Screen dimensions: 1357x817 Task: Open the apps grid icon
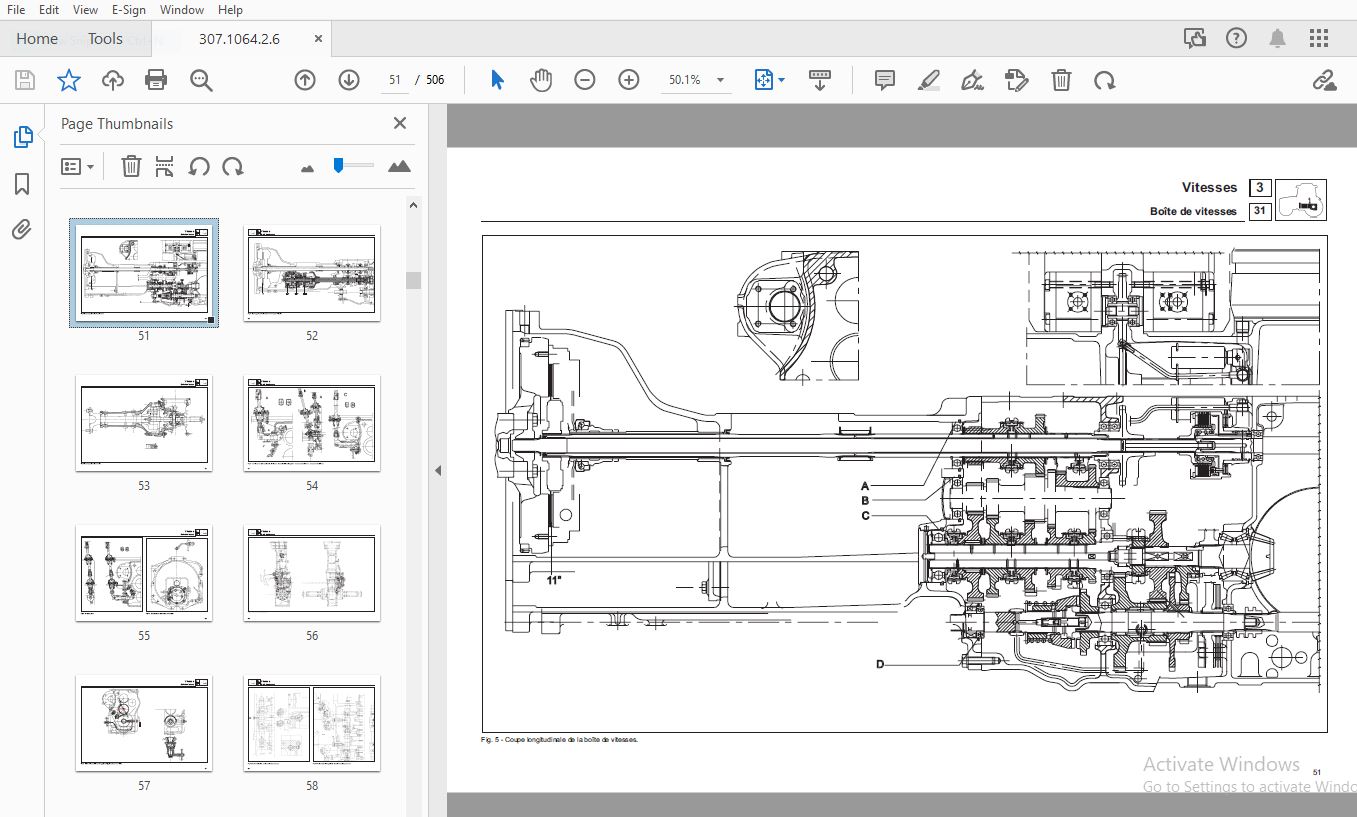pyautogui.click(x=1319, y=38)
